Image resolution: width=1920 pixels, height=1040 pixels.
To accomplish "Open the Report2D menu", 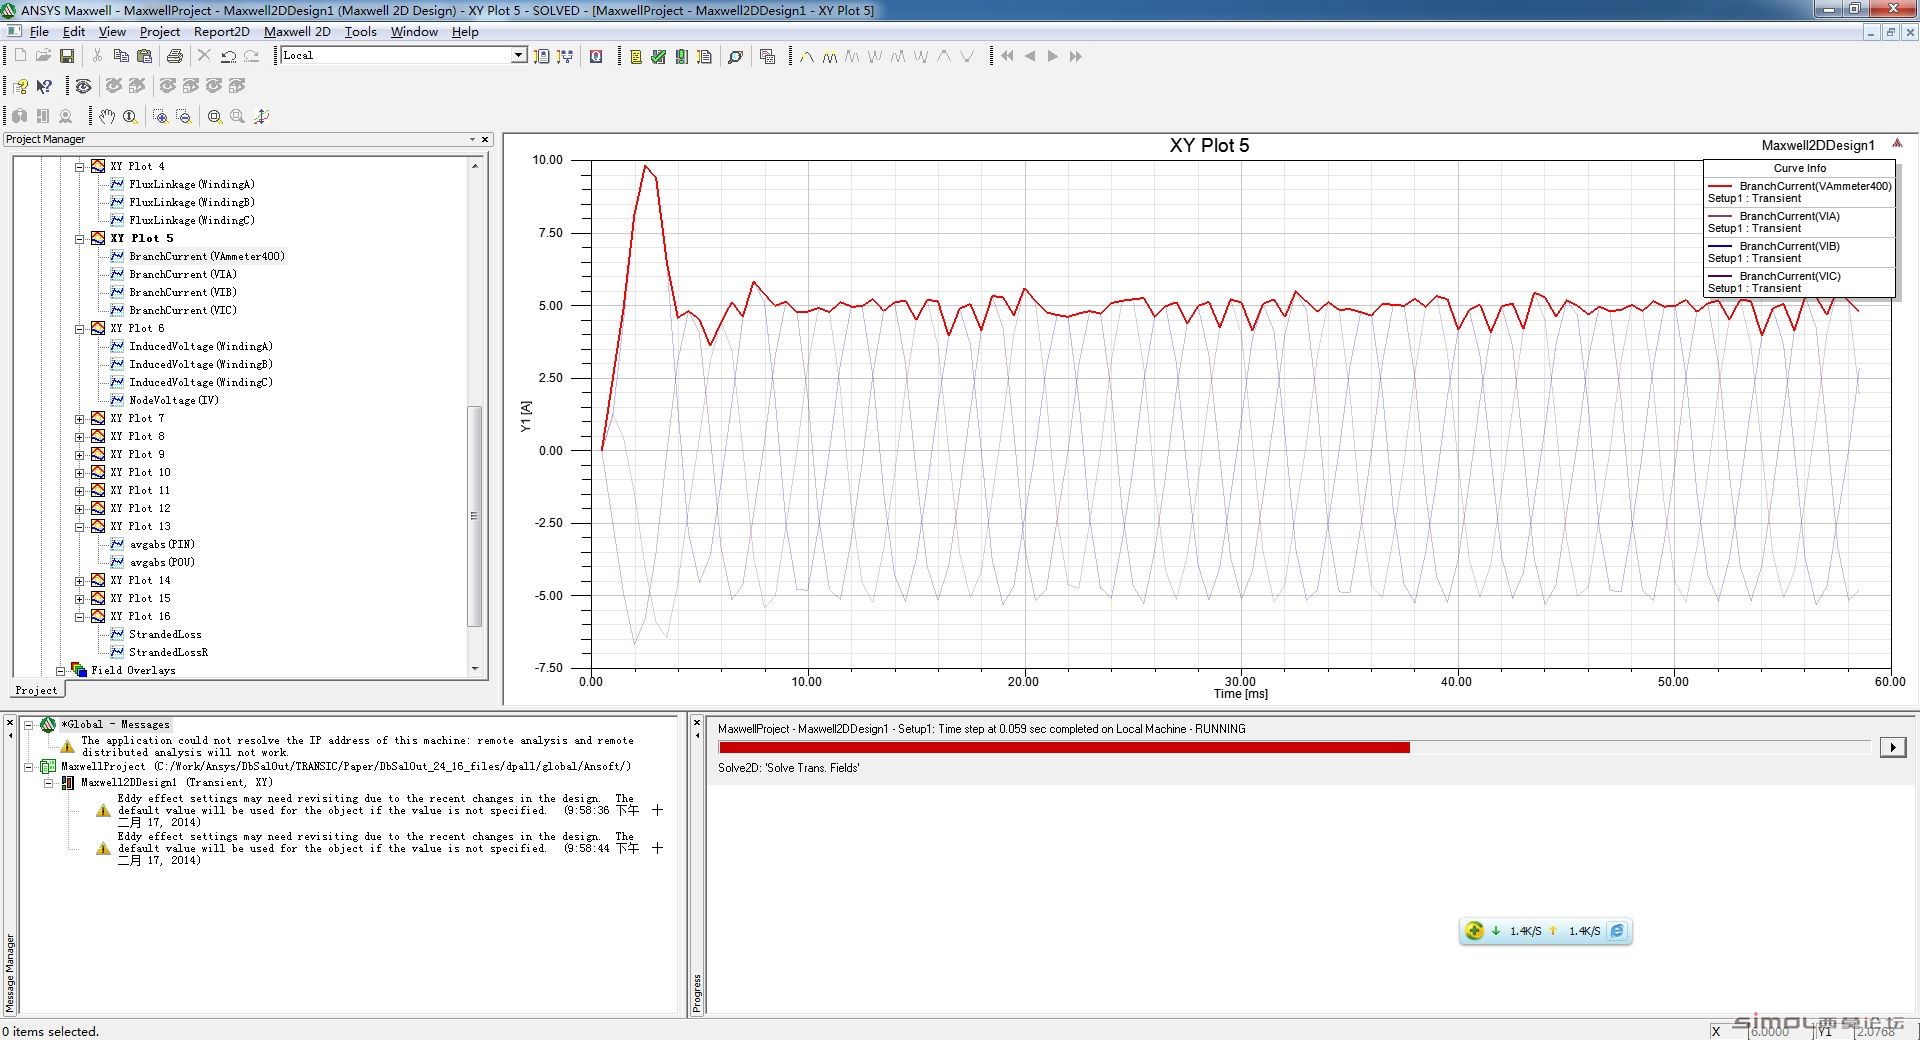I will 221,32.
